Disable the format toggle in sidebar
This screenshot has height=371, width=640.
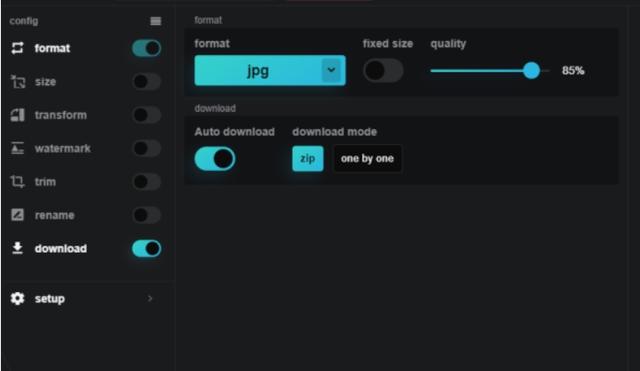coord(147,48)
